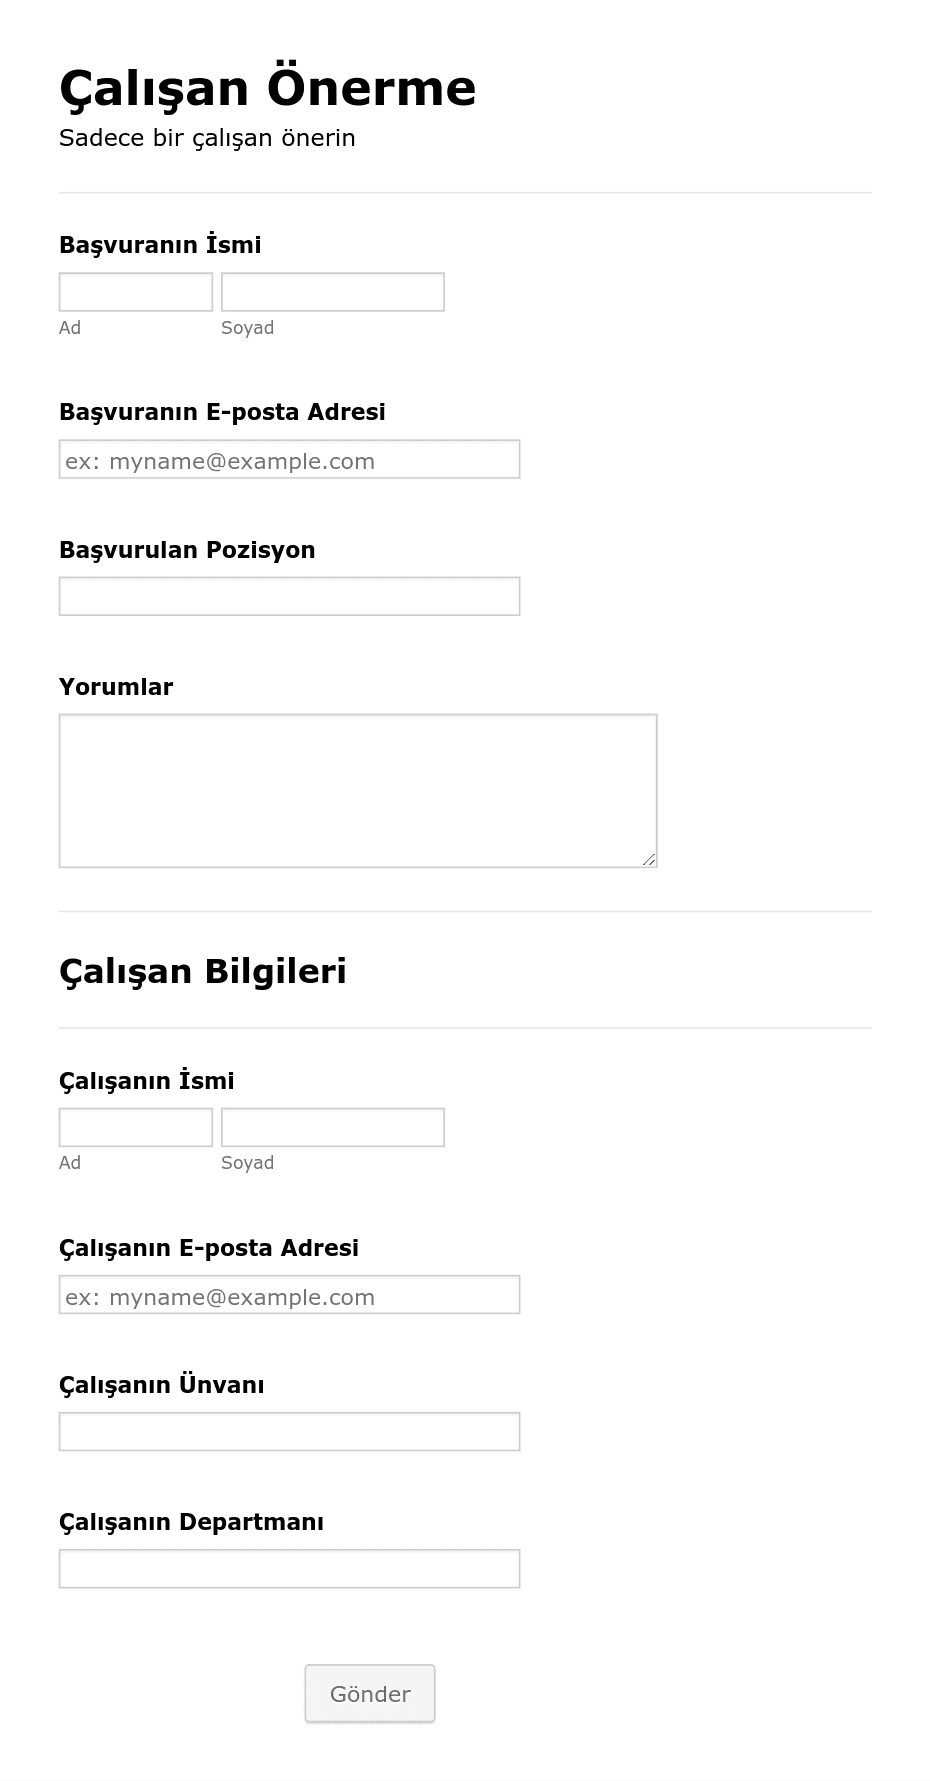
Task: Click the Çalışan Önerme title
Action: (268, 88)
